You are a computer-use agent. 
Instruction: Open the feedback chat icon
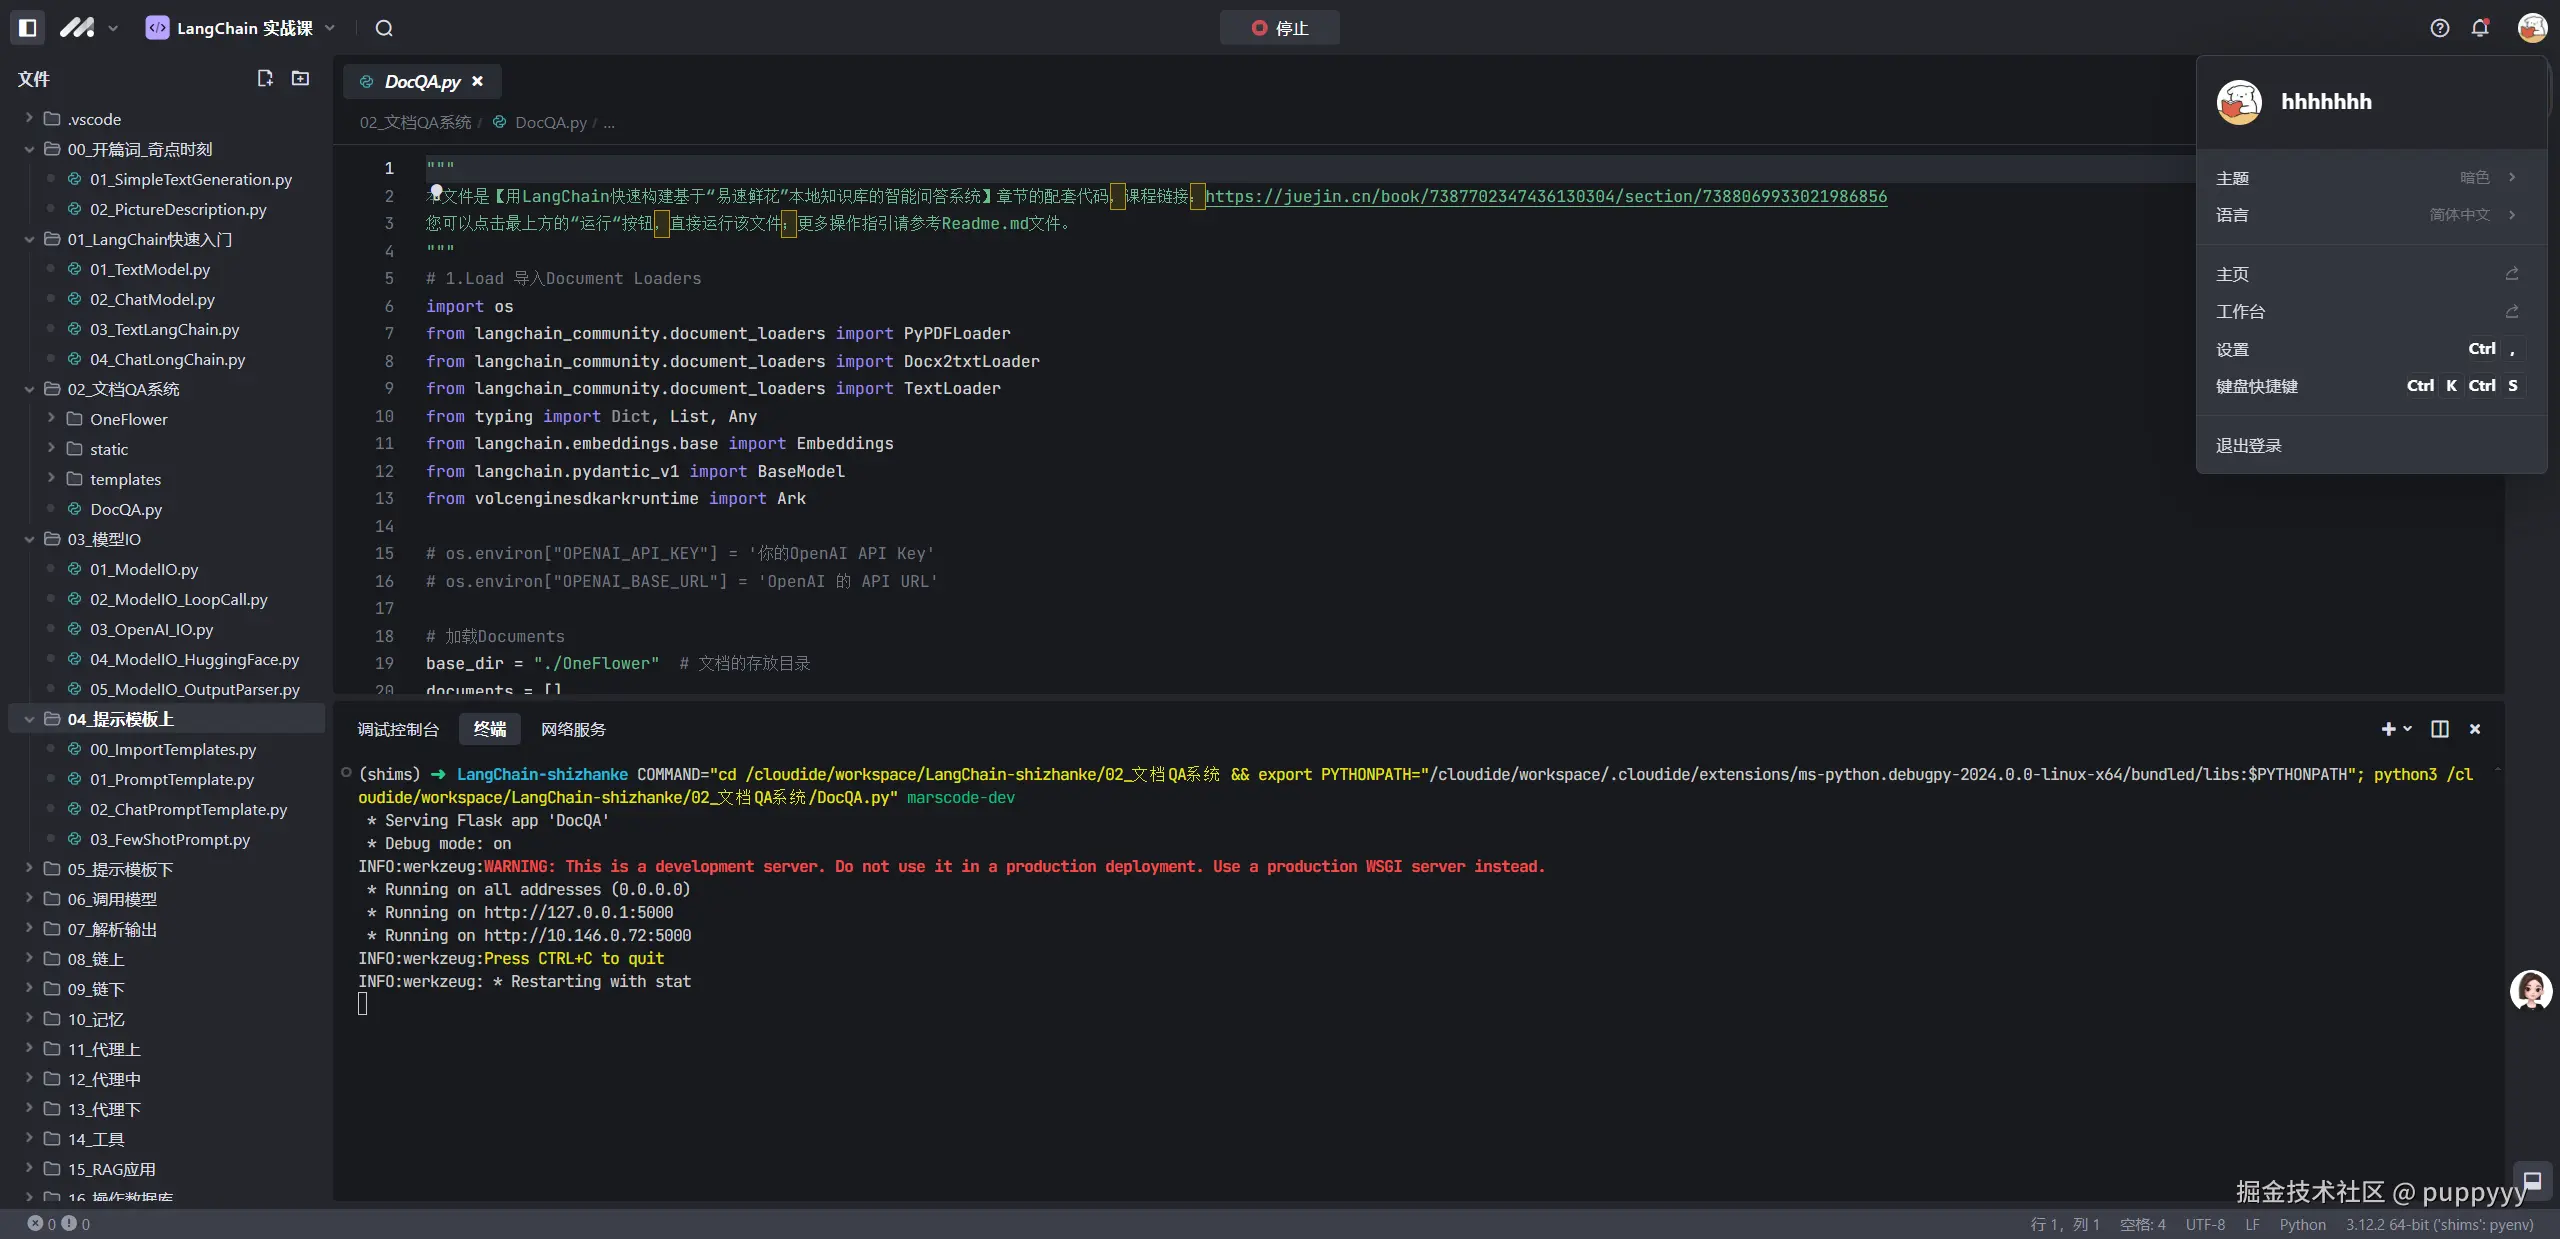2532,1181
